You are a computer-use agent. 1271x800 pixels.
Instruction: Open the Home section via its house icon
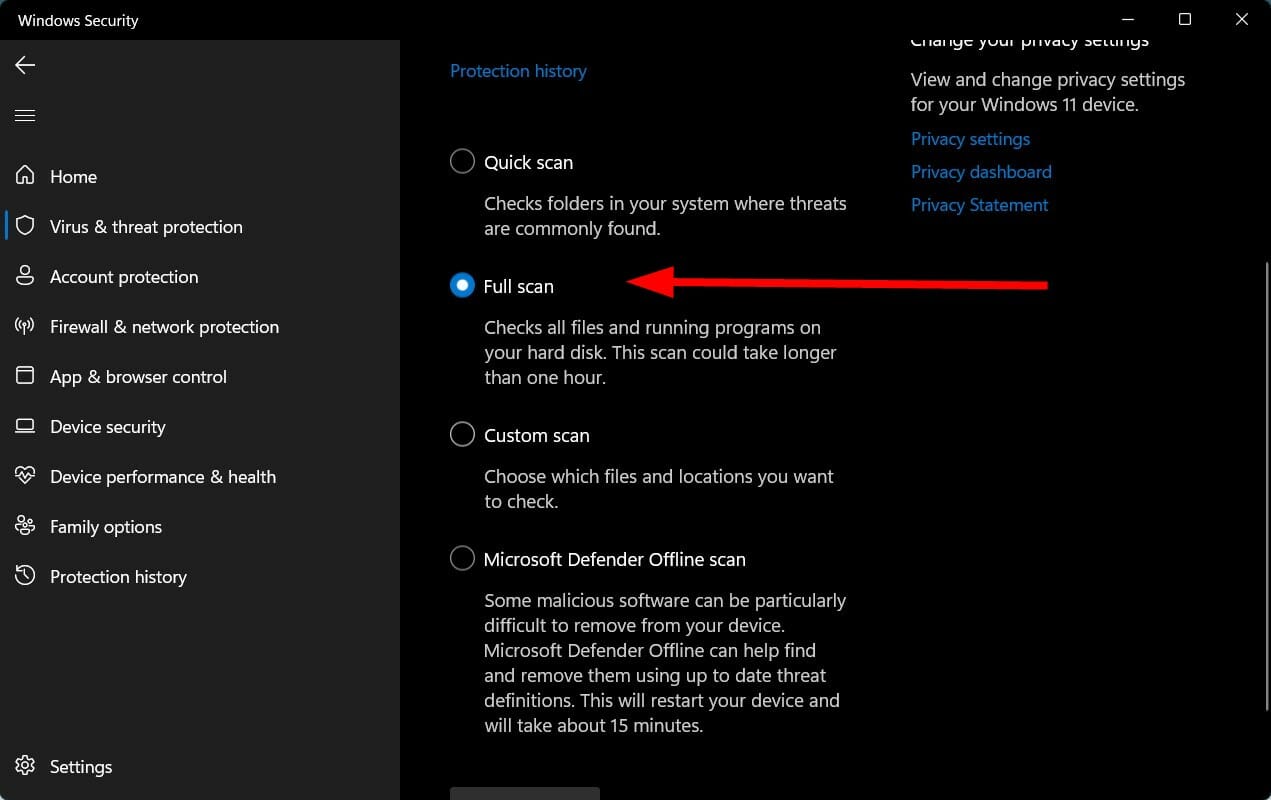pos(24,176)
